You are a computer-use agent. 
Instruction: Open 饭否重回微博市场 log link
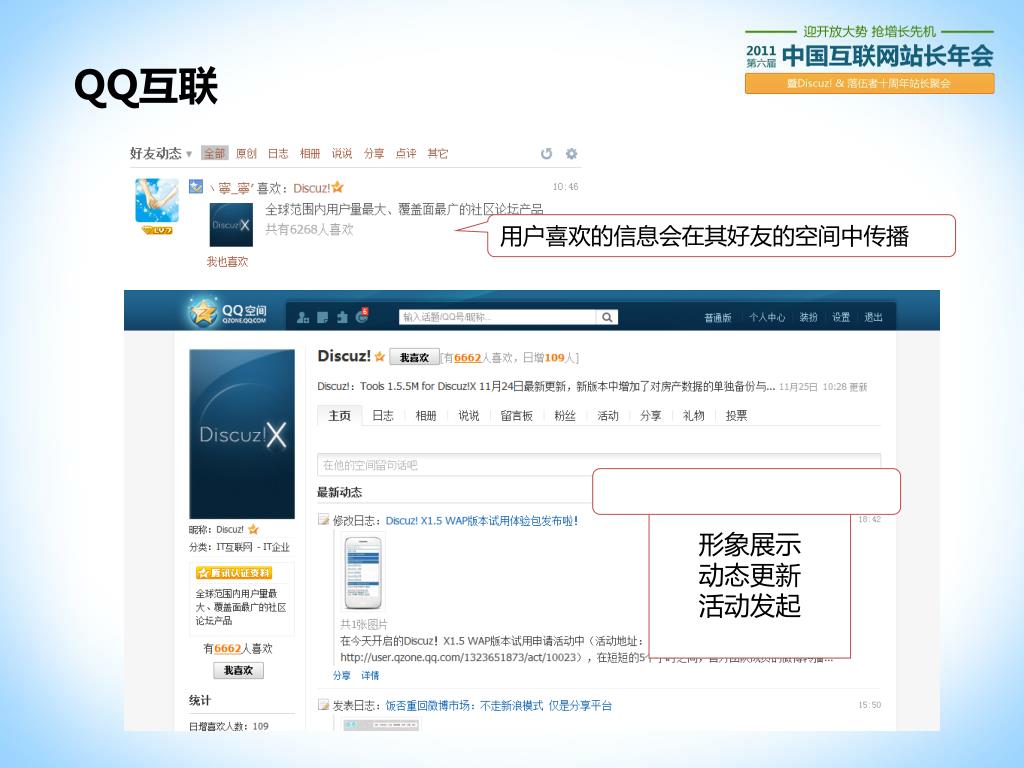498,705
